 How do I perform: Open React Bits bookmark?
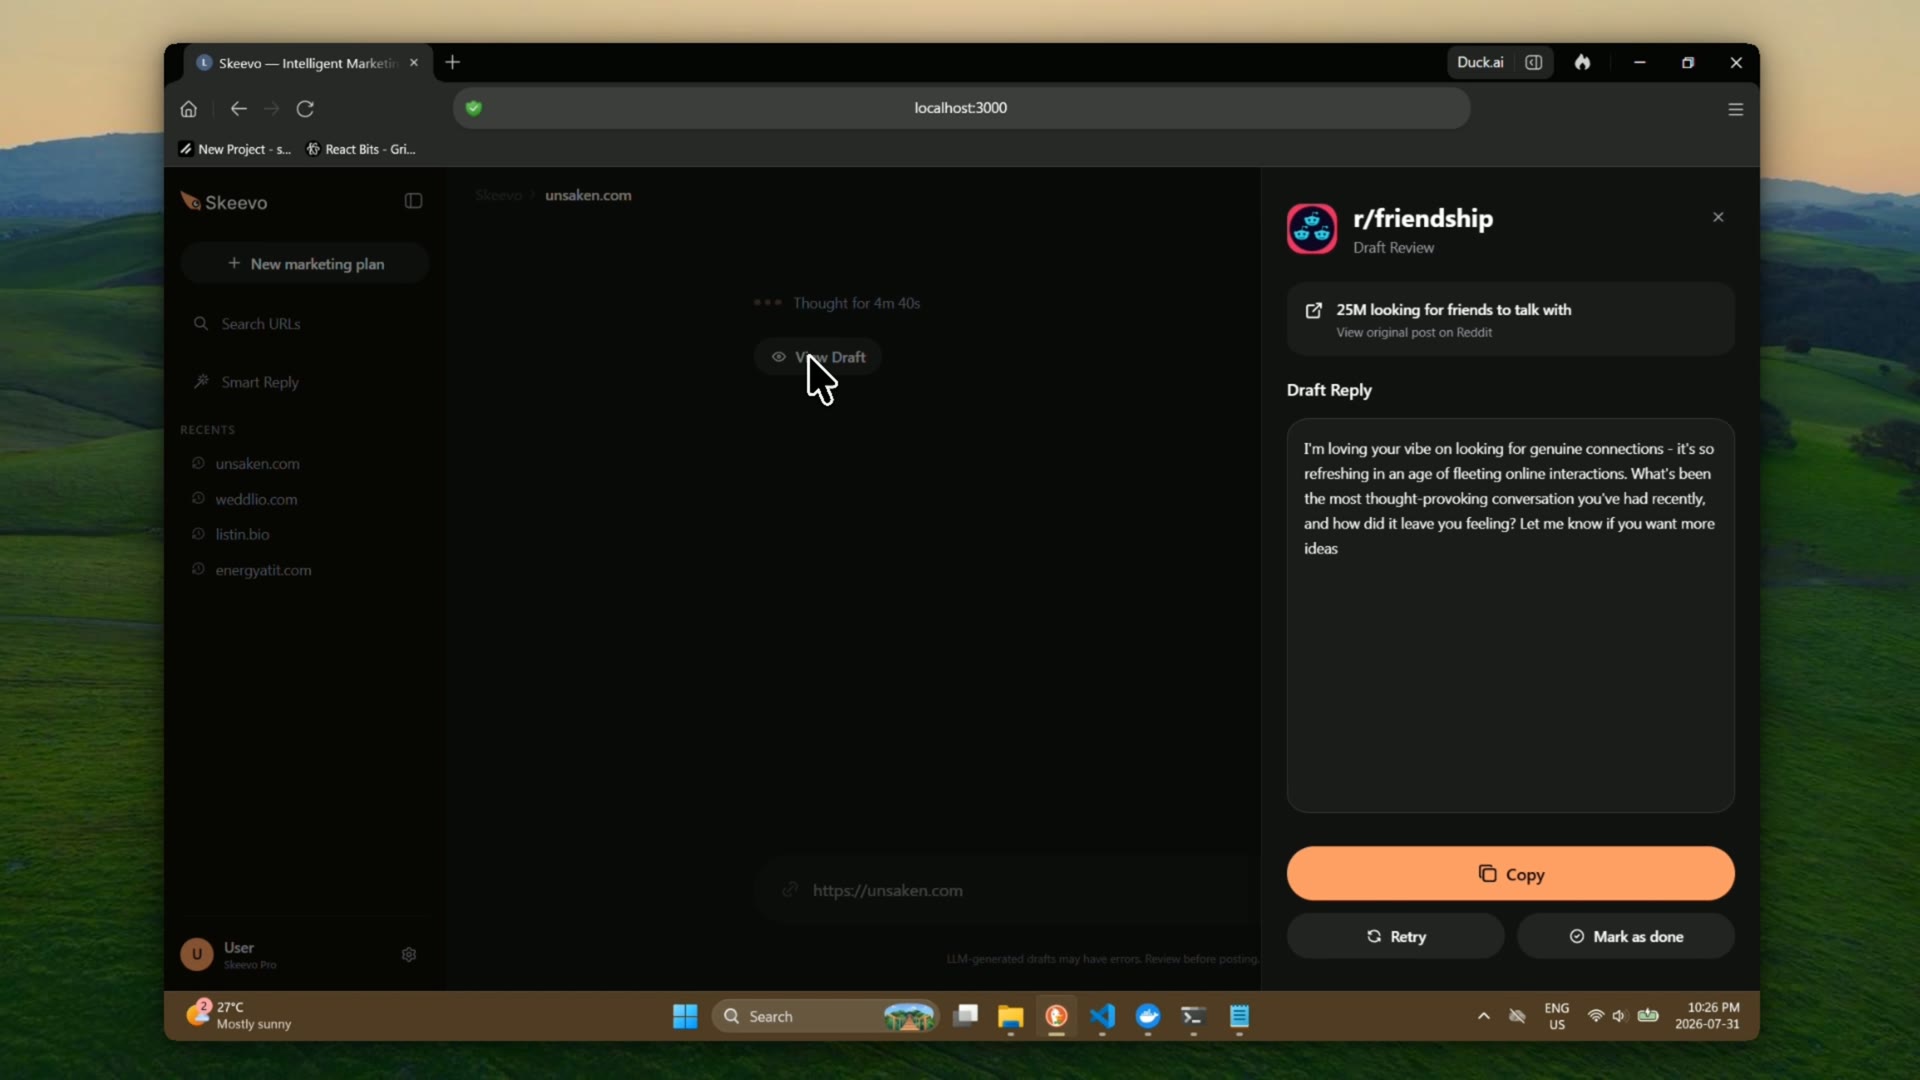(x=361, y=149)
